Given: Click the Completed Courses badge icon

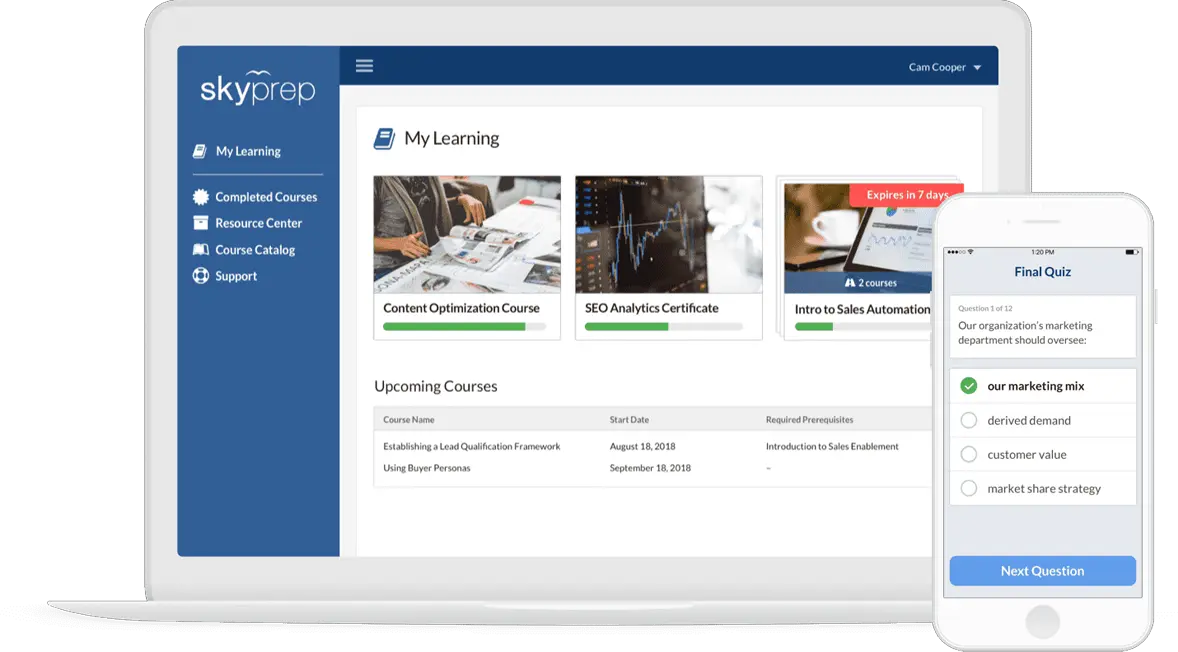Looking at the screenshot, I should 201,197.
